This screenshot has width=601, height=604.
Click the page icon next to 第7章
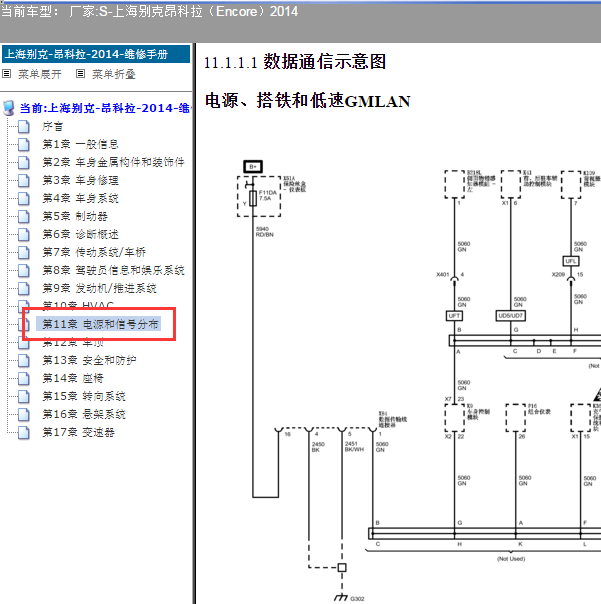[x=24, y=252]
